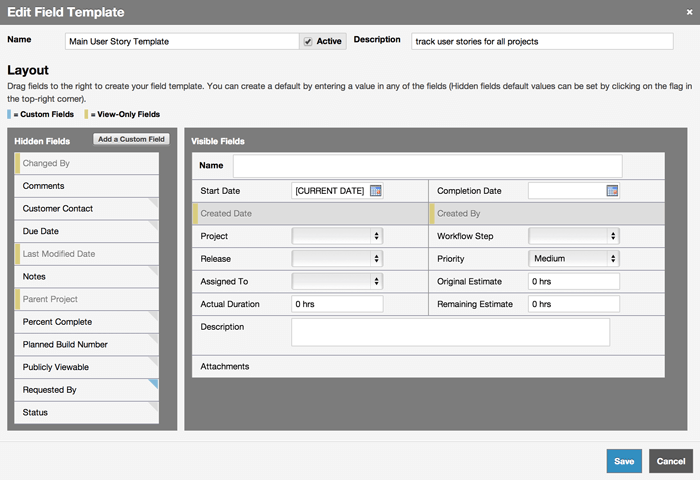Select the Notes hidden field
Image resolution: width=700 pixels, height=480 pixels.
(87, 276)
